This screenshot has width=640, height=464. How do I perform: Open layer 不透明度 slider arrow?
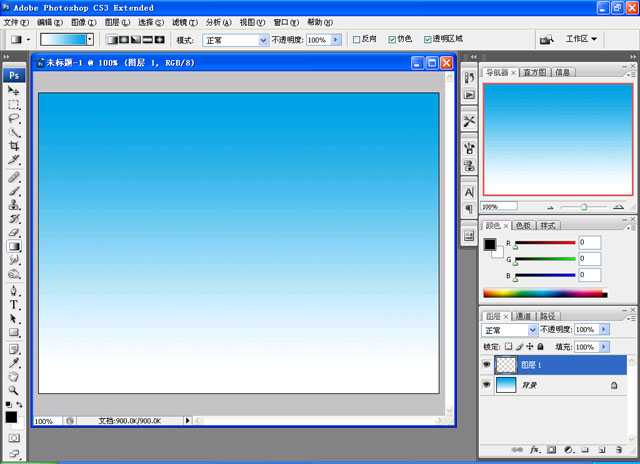(x=604, y=329)
